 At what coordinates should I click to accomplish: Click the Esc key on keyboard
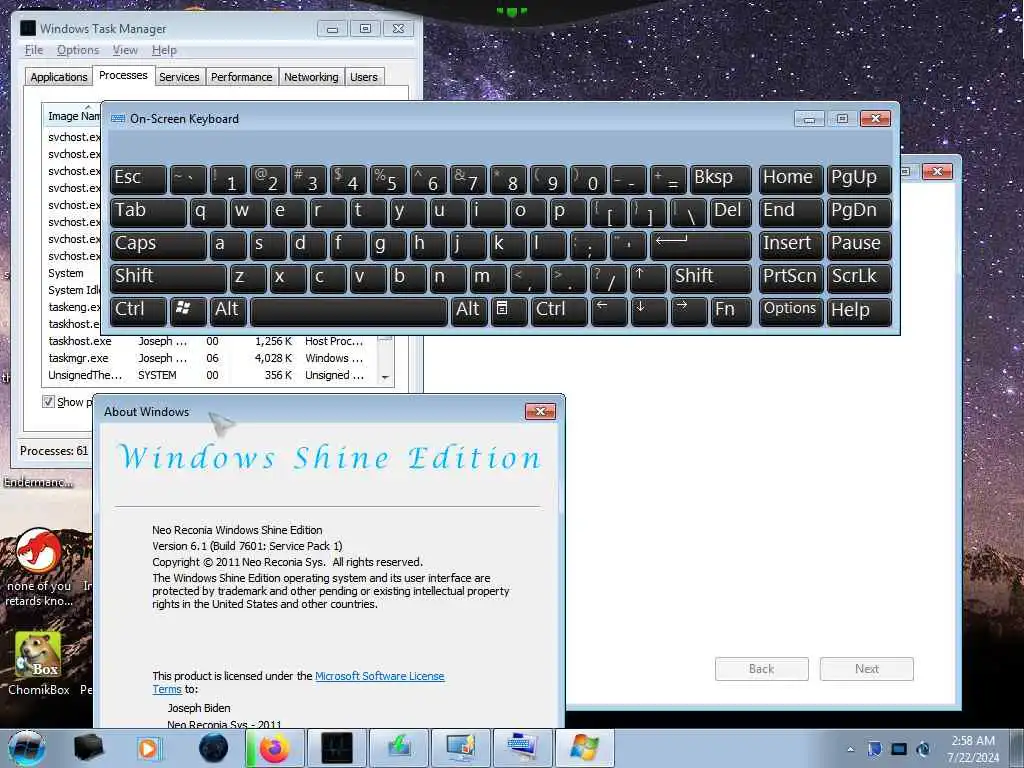(138, 179)
